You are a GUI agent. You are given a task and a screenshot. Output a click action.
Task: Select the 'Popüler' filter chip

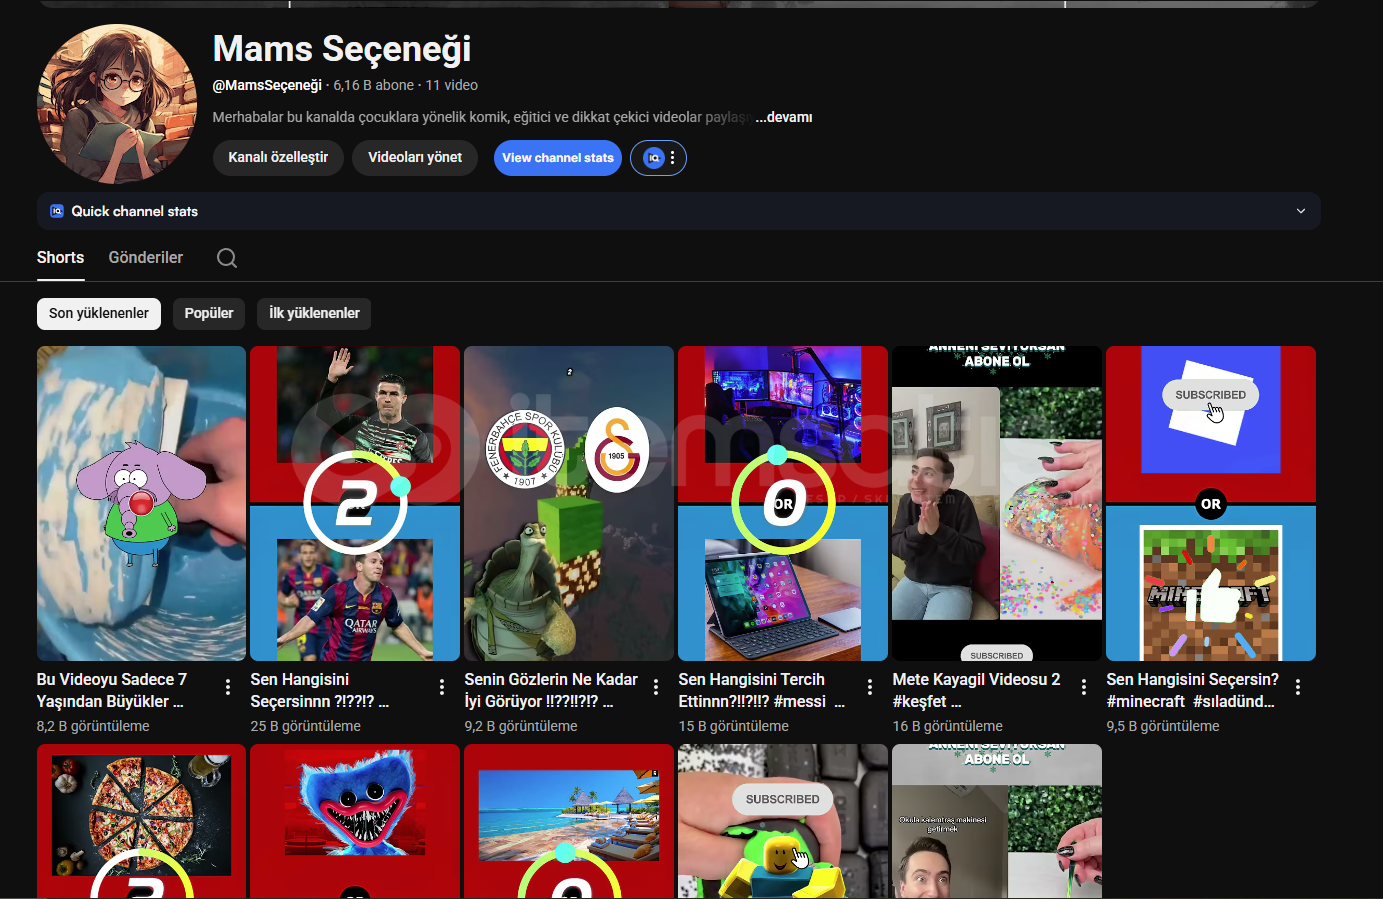209,314
